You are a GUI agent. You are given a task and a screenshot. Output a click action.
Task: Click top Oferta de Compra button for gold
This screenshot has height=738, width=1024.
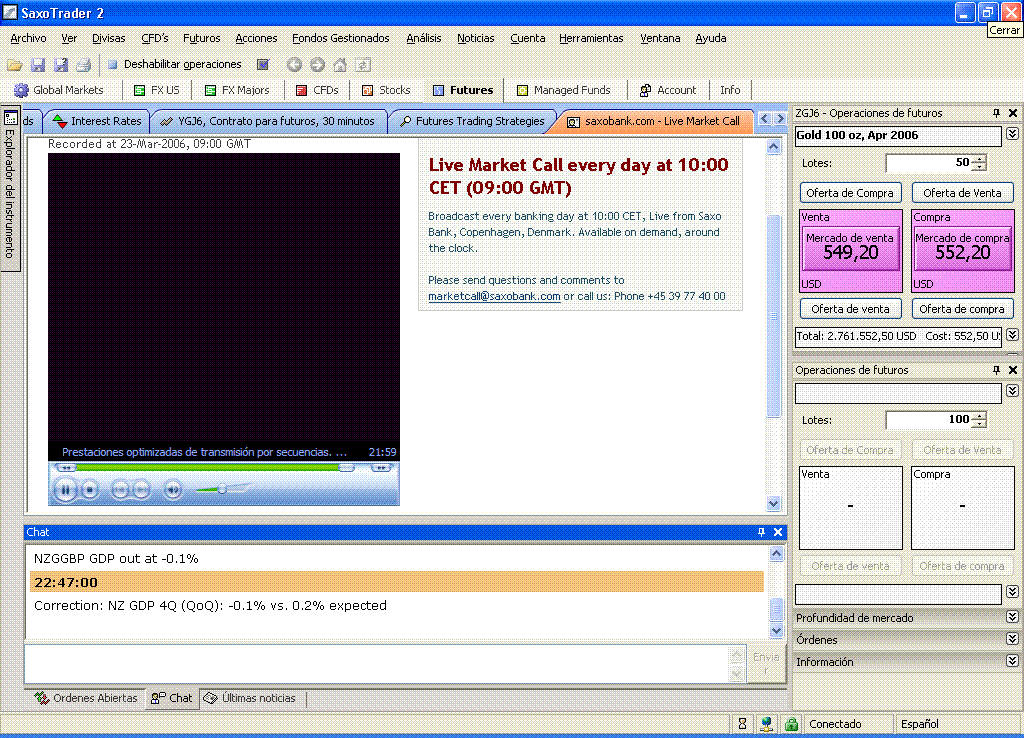coord(850,193)
